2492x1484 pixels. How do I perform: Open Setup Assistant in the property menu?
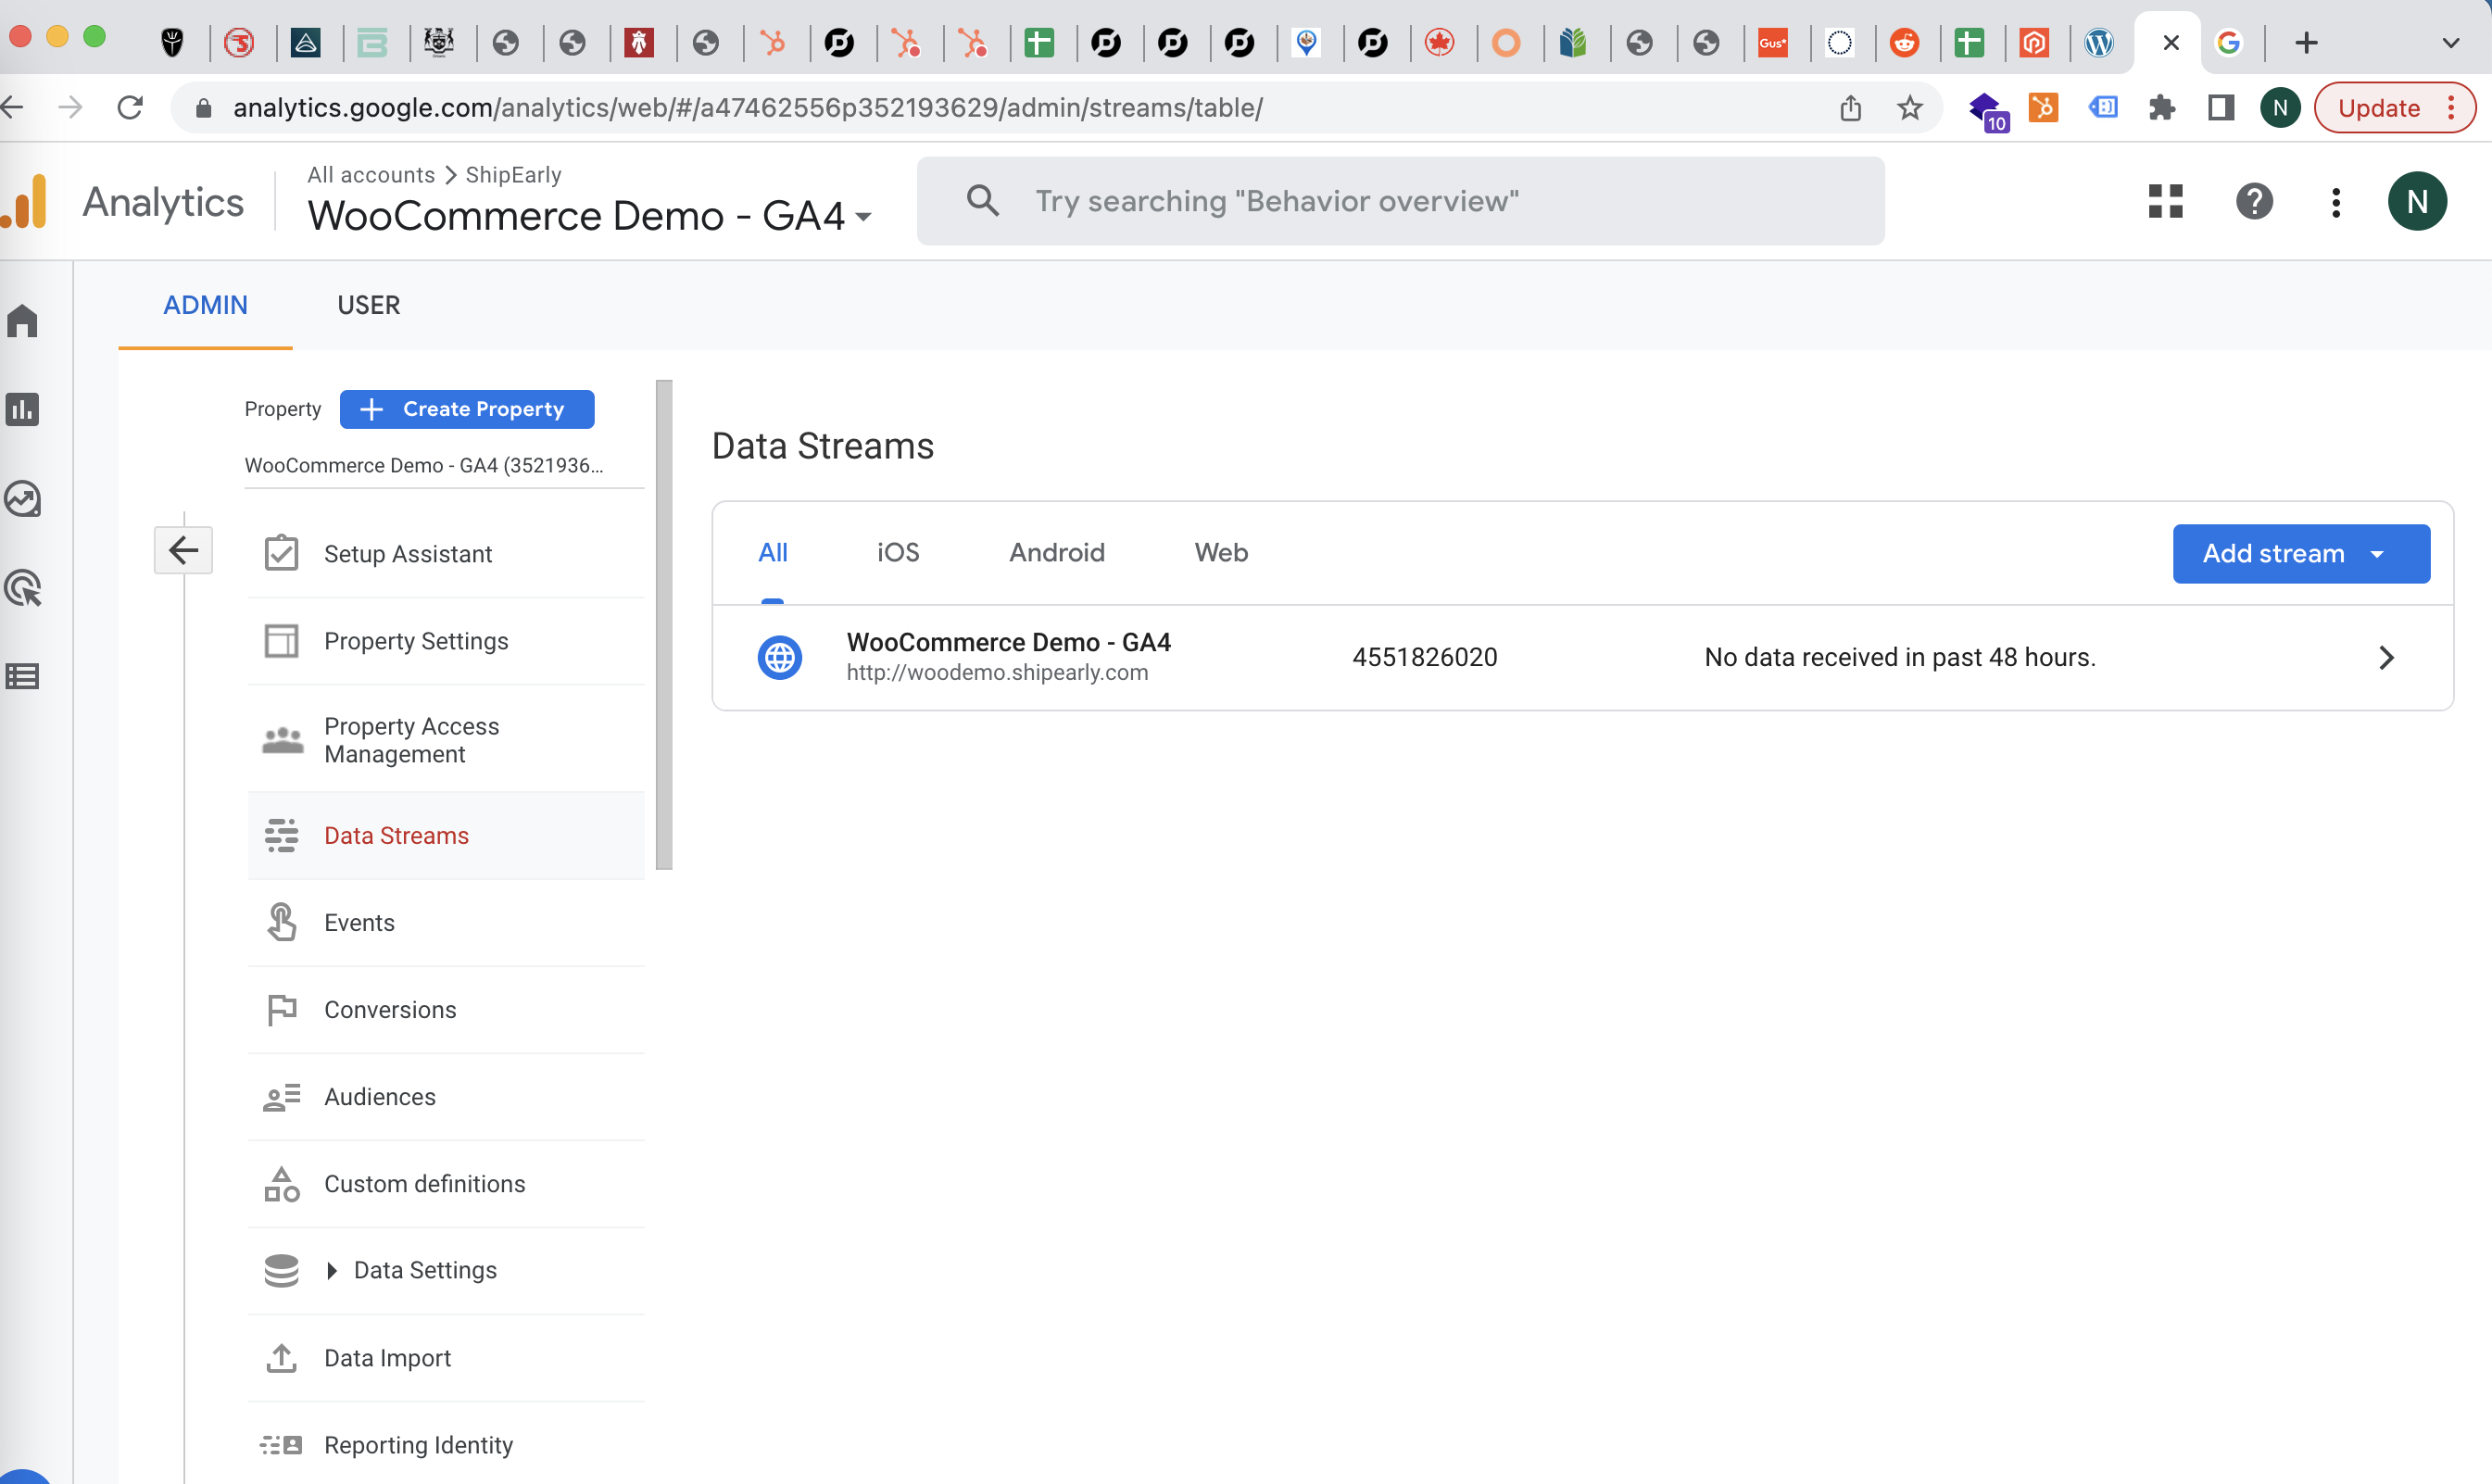[446, 554]
